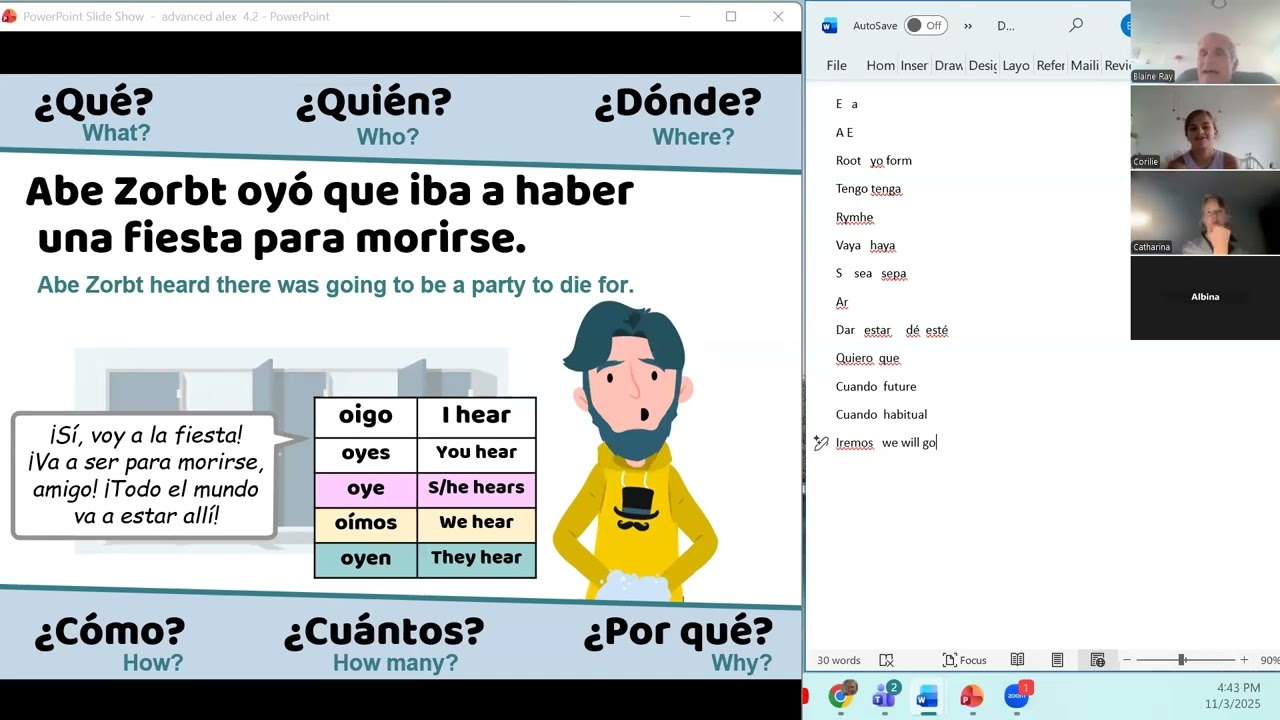
Task: Select Catharina's video thumbnail
Action: pos(1205,212)
